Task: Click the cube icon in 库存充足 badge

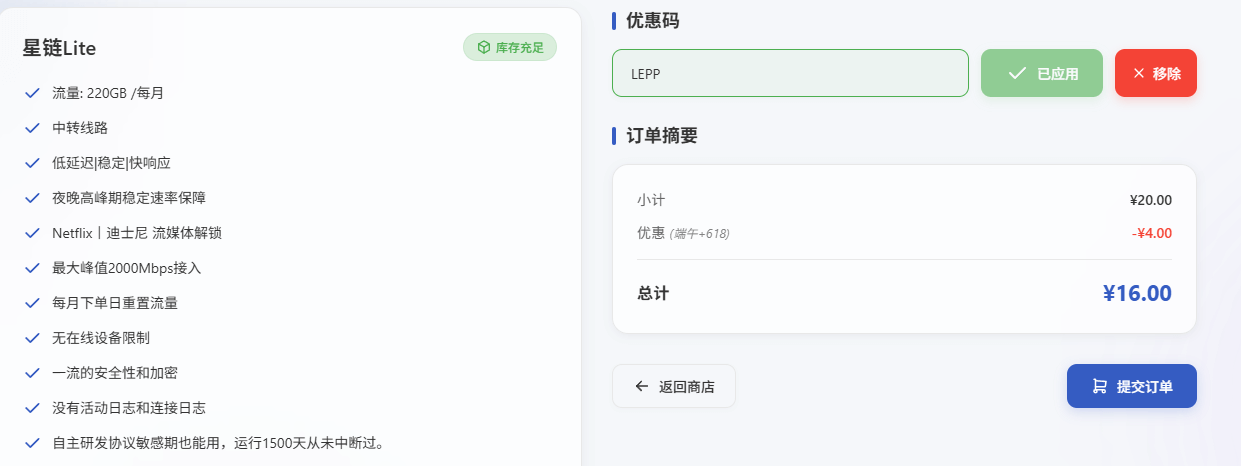Action: [x=483, y=47]
